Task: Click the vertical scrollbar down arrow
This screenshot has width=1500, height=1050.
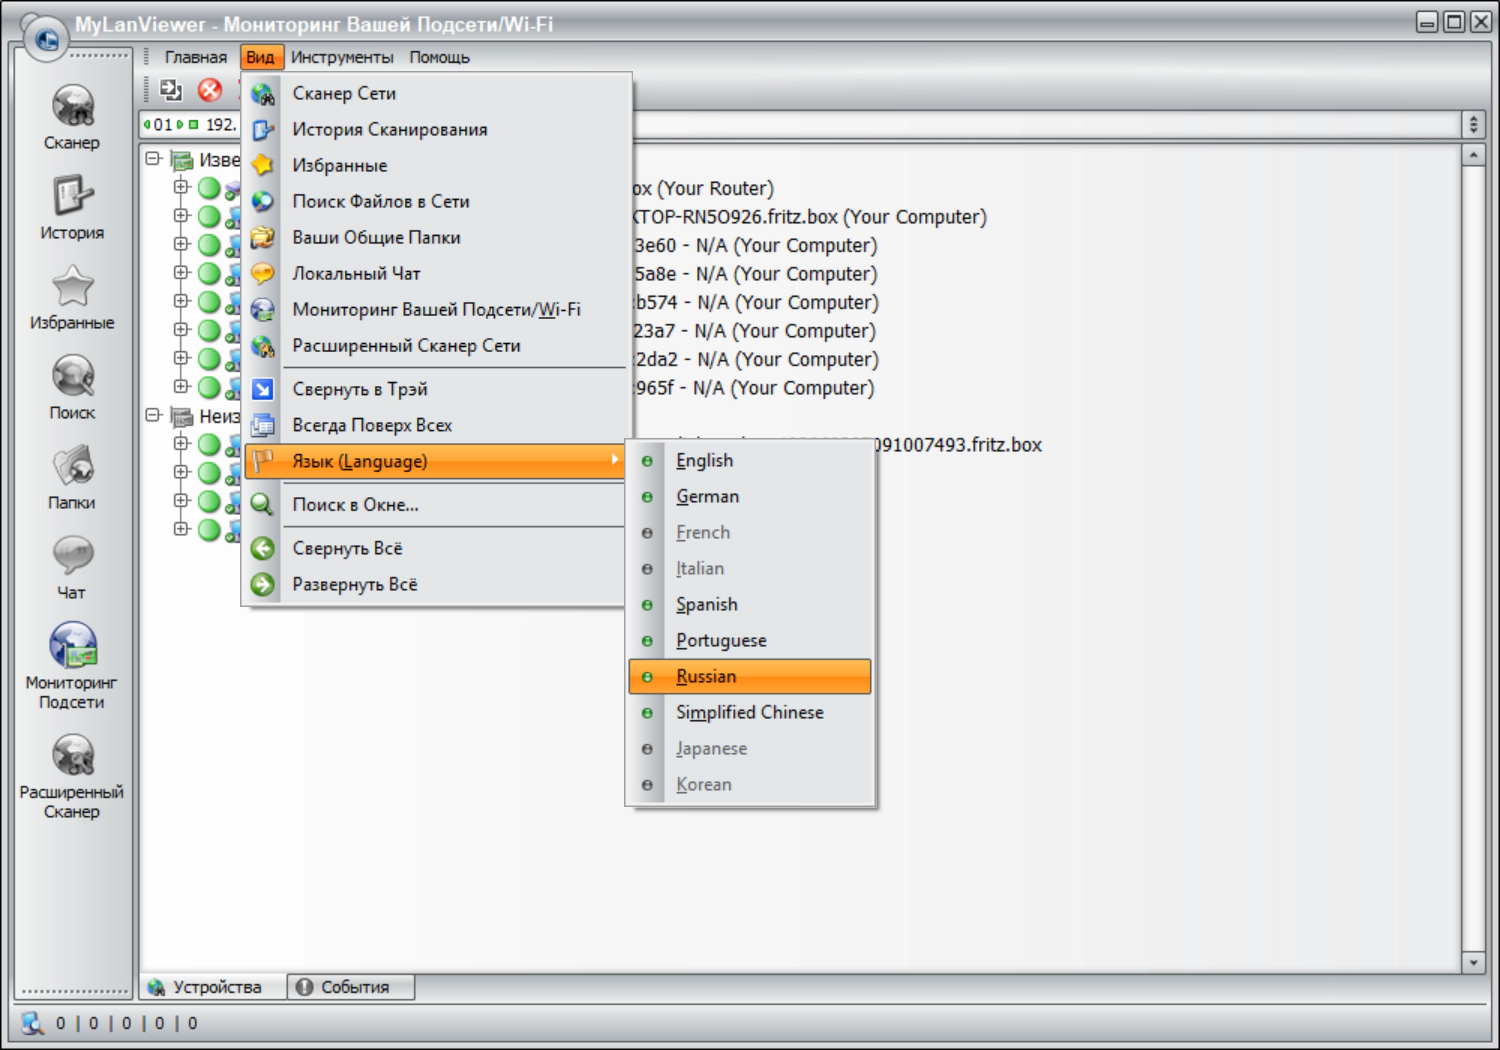Action: 1473,962
